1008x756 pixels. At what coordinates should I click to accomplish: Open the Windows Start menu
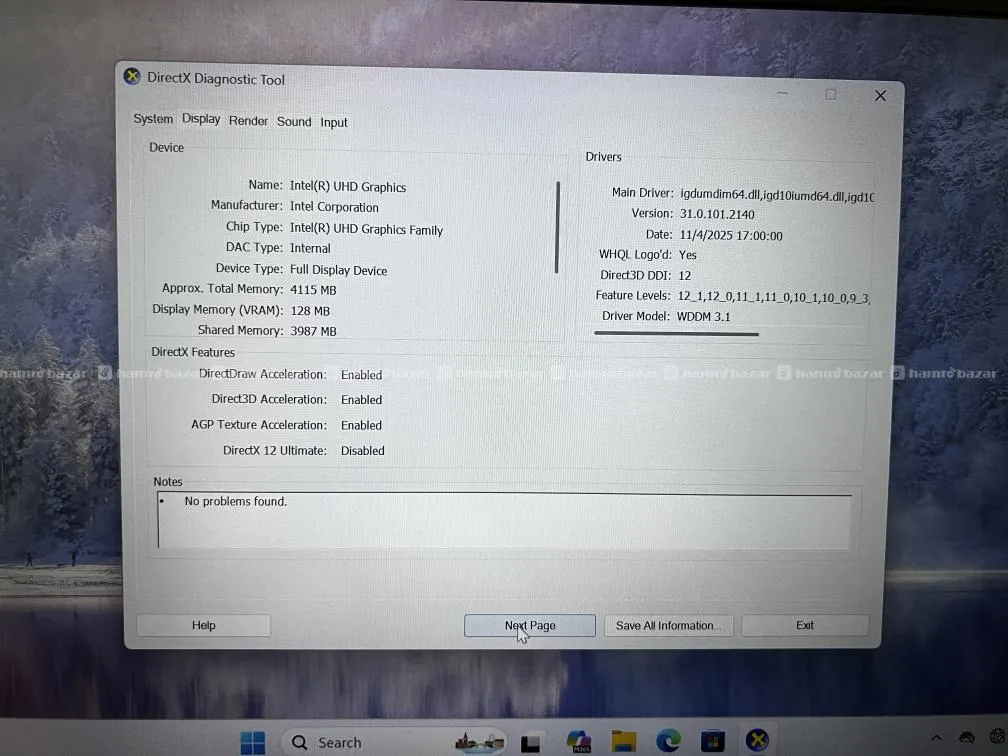[253, 742]
